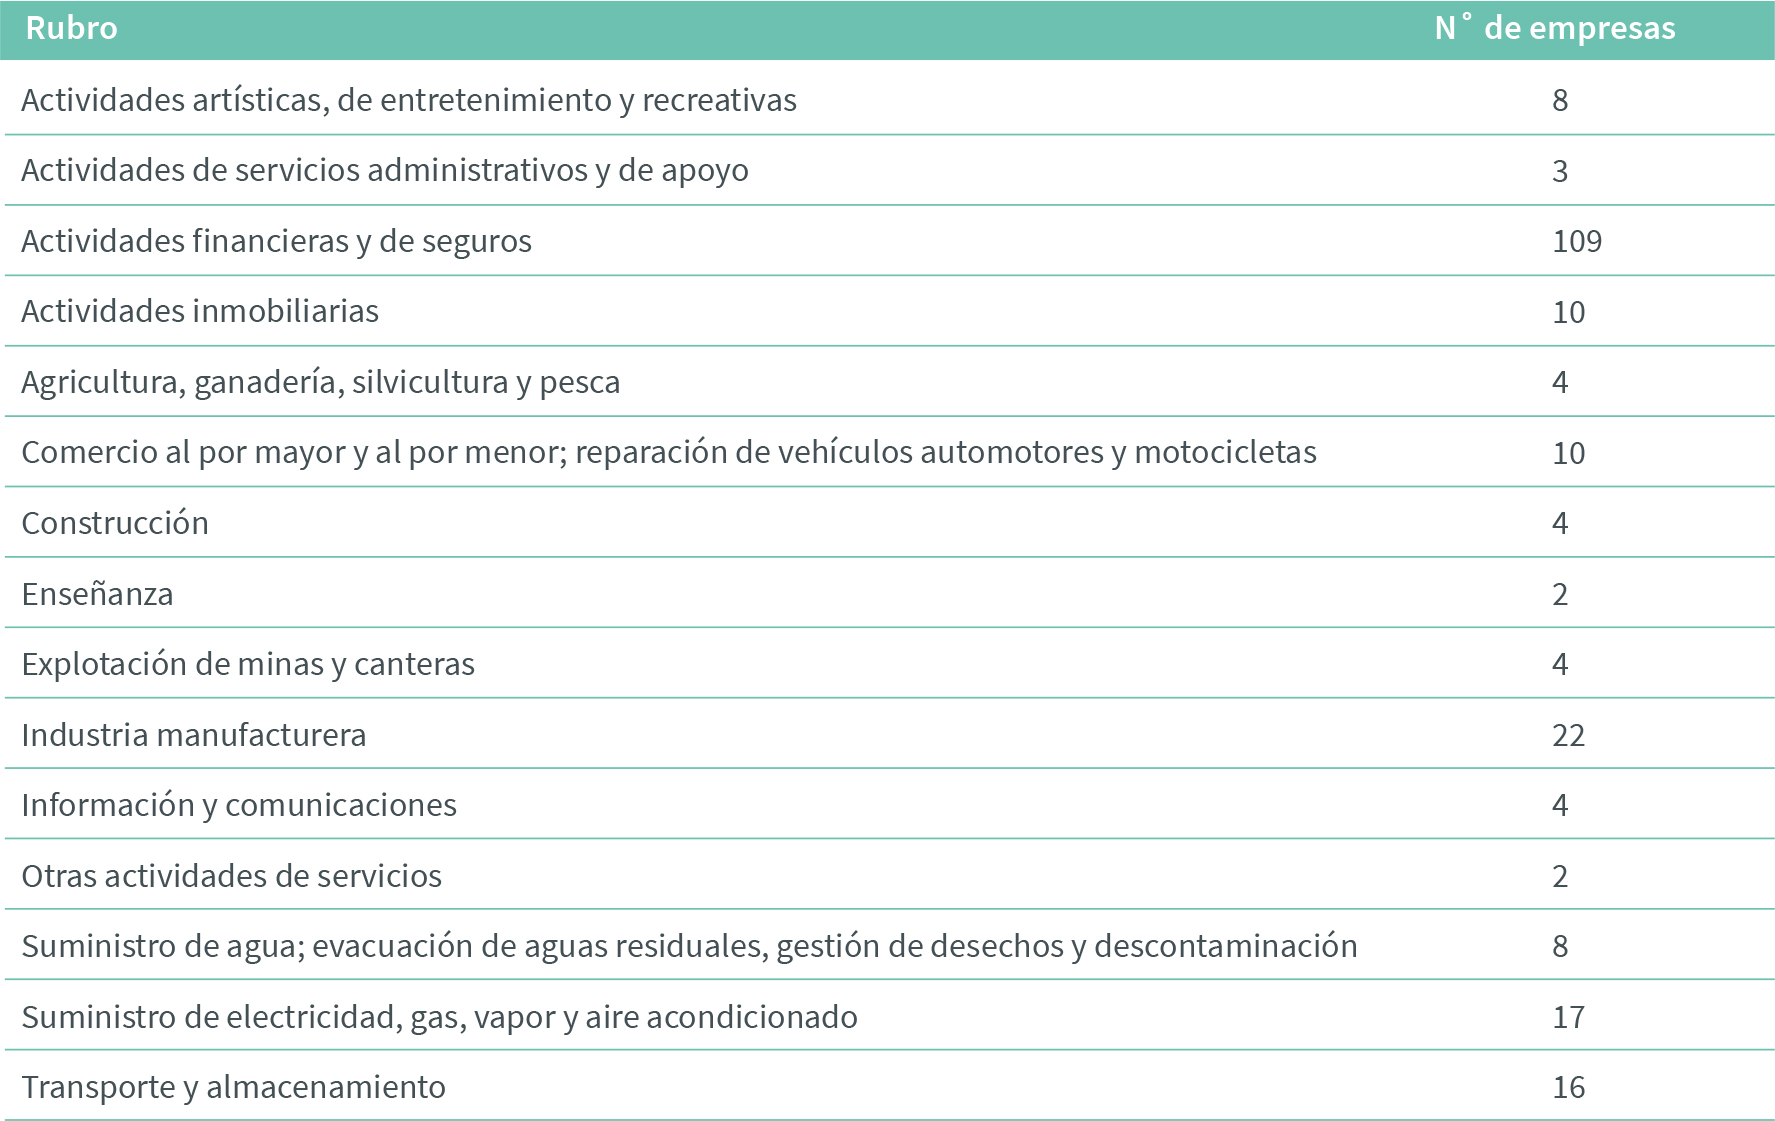This screenshot has height=1121, width=1775.
Task: Click the value 22 for manufacturing
Action: (x=1568, y=736)
